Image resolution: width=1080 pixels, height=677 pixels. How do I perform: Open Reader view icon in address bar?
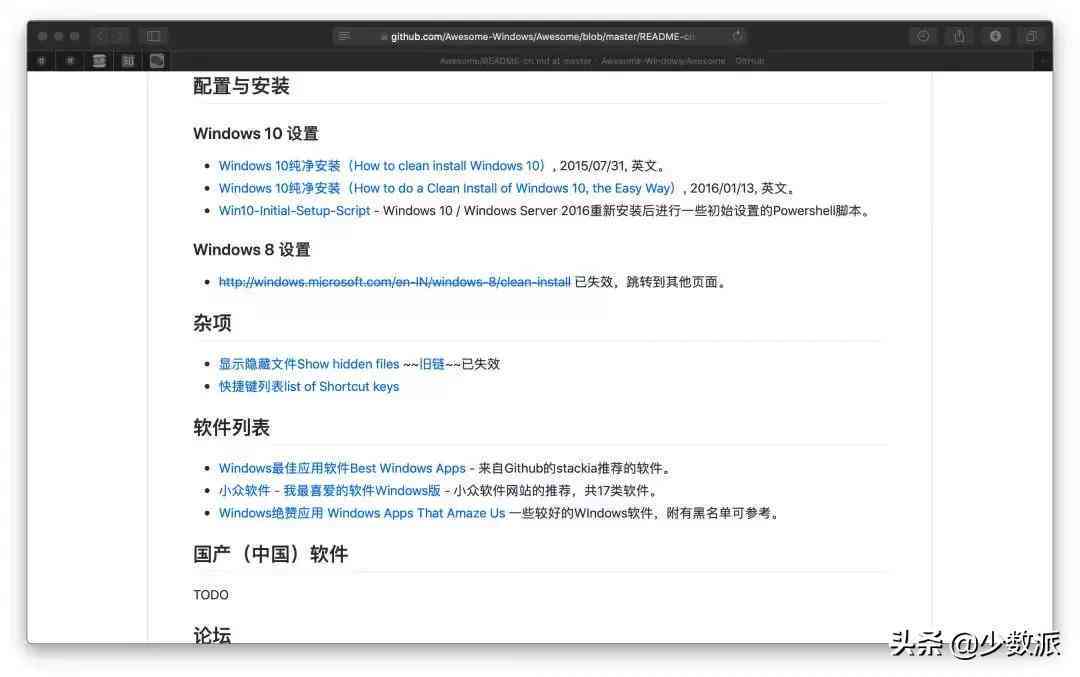pyautogui.click(x=344, y=36)
